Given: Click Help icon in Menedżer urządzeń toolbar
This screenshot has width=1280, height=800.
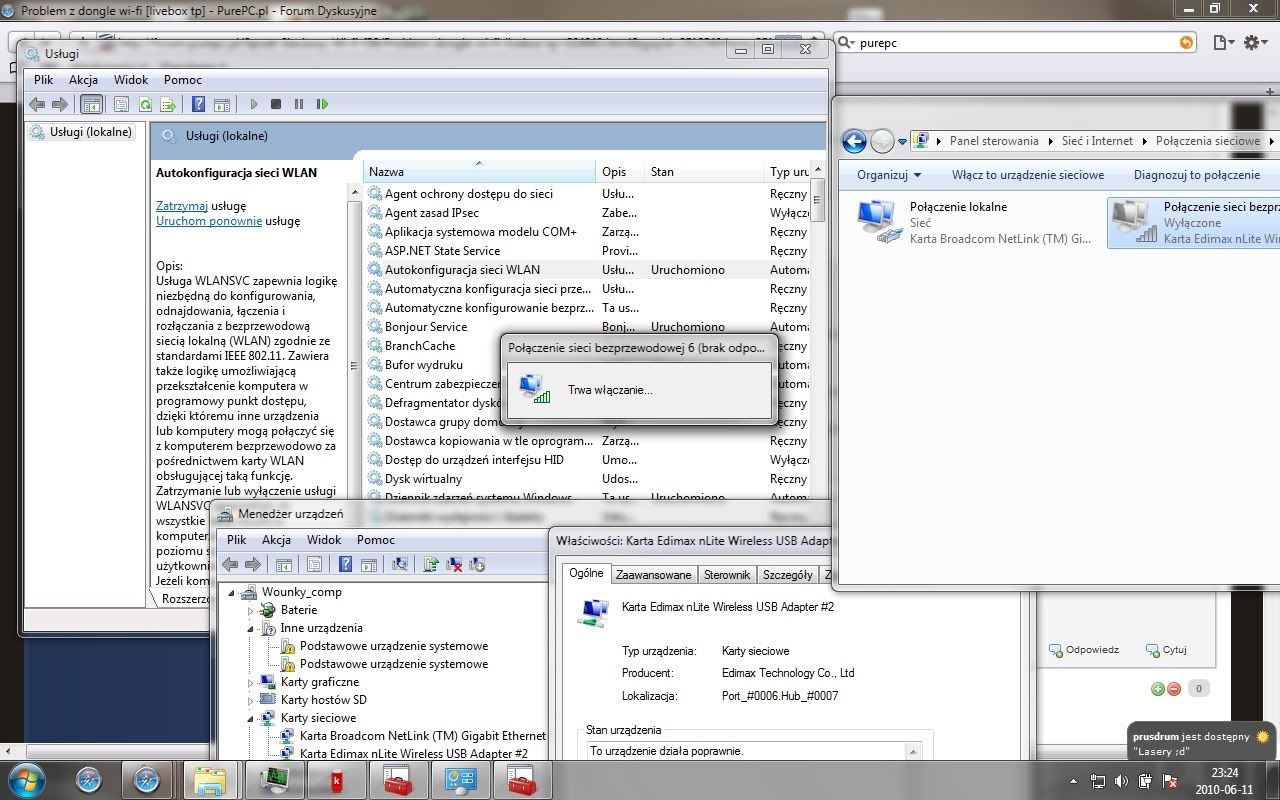Looking at the screenshot, I should (346, 564).
